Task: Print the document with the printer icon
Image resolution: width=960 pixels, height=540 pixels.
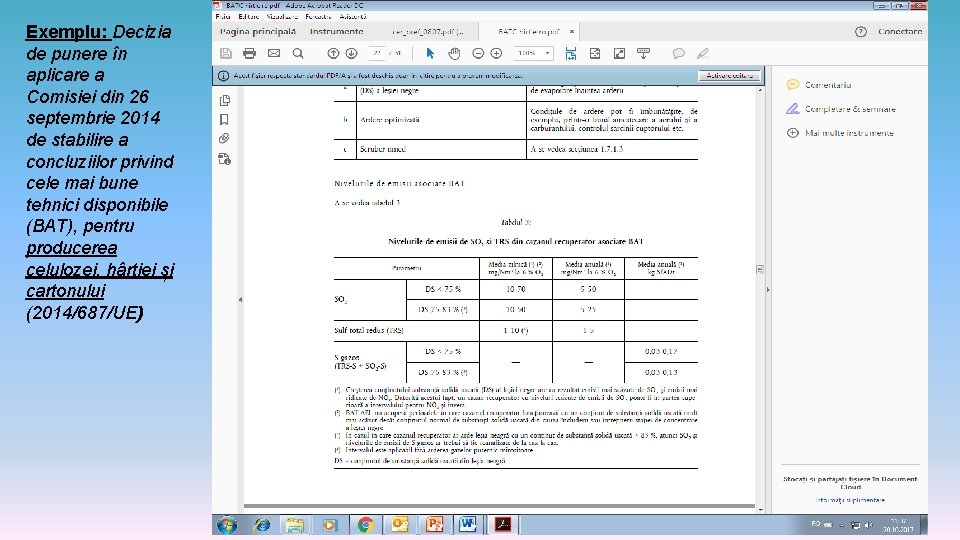Action: click(x=249, y=53)
